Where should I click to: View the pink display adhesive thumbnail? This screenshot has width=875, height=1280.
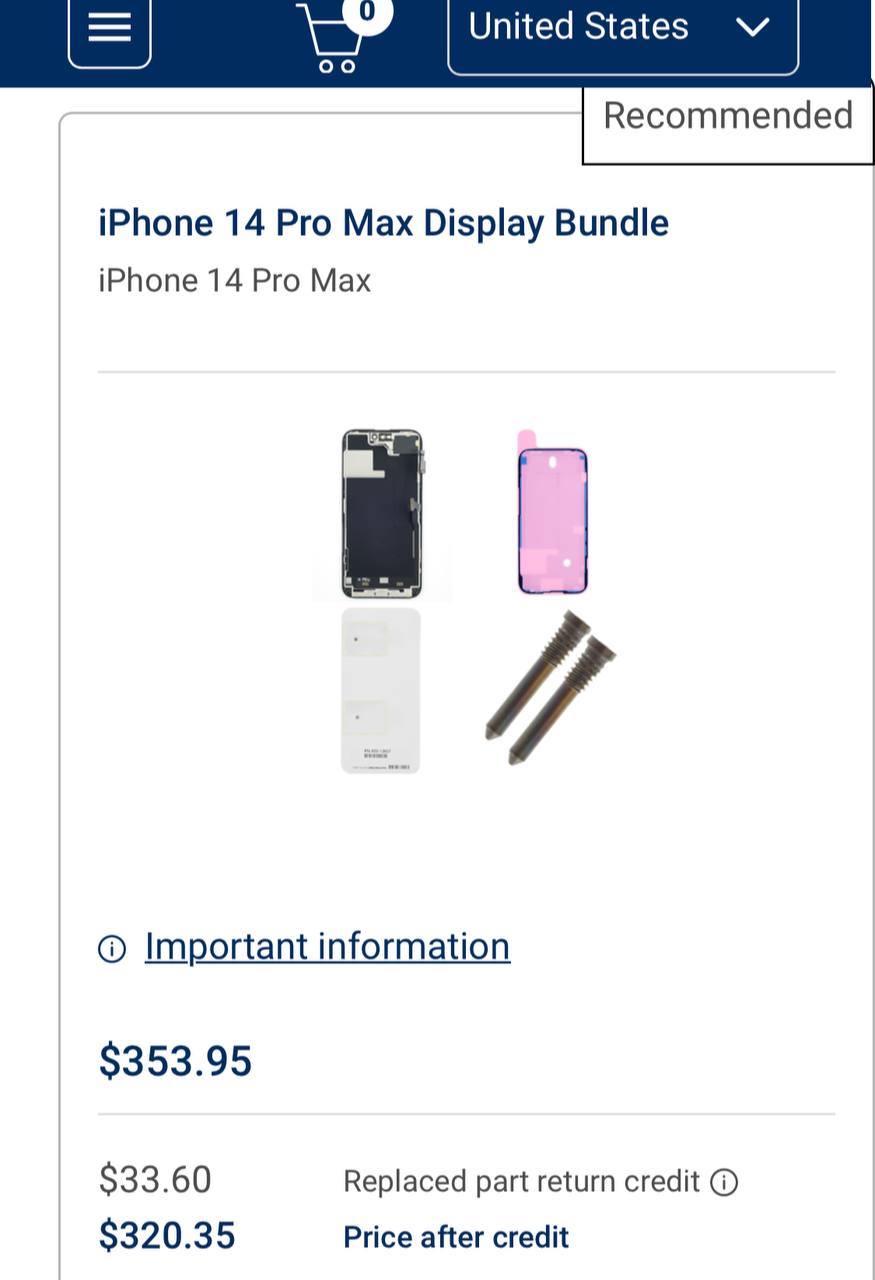551,512
